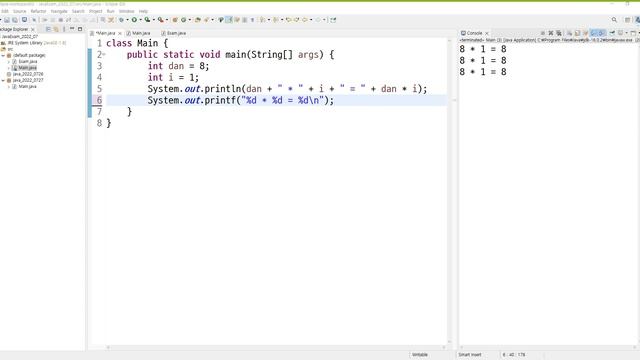Toggle Scroll Lock in Console toolbar
Screen dimensions: 640x360
coord(577,33)
